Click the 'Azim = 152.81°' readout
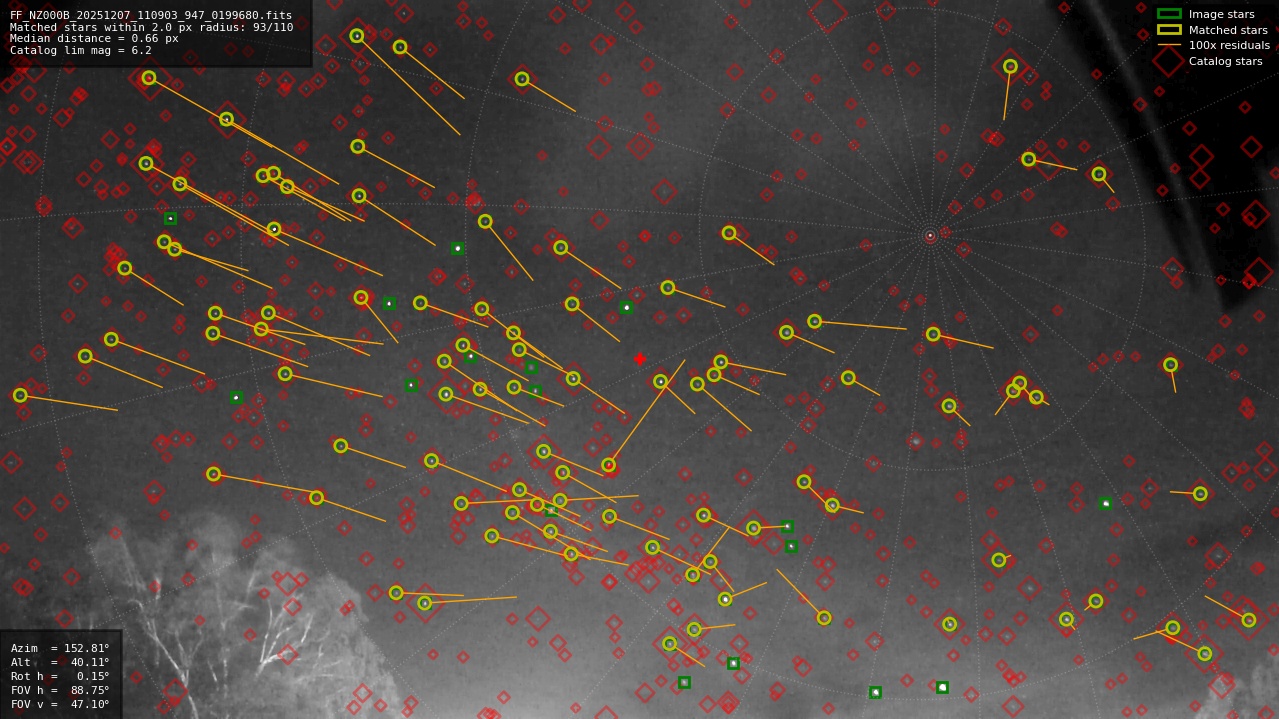 (x=60, y=648)
